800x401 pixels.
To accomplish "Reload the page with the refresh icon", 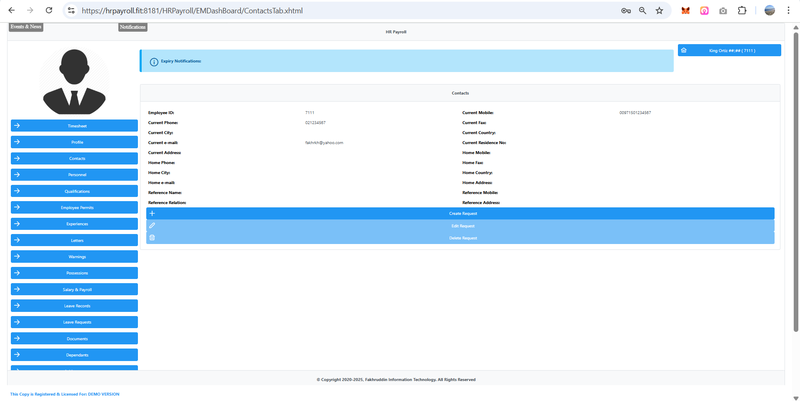I will pos(49,10).
